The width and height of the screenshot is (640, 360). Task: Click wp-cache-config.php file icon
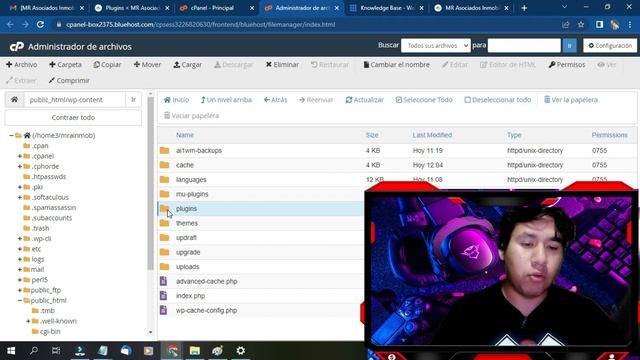pyautogui.click(x=164, y=310)
